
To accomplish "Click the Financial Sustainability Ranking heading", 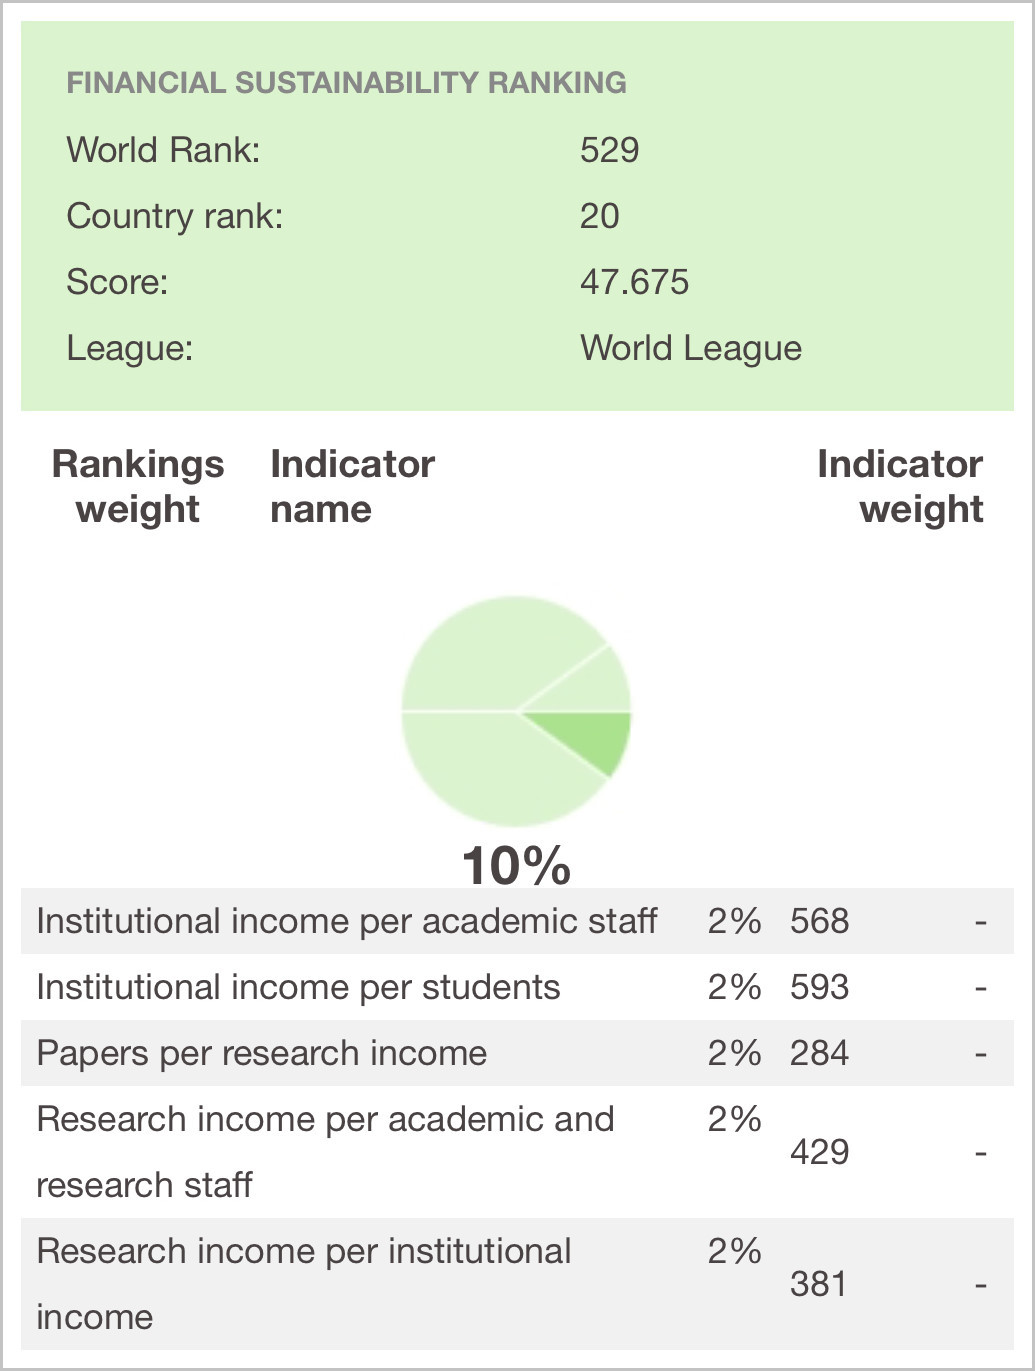I will pyautogui.click(x=346, y=82).
